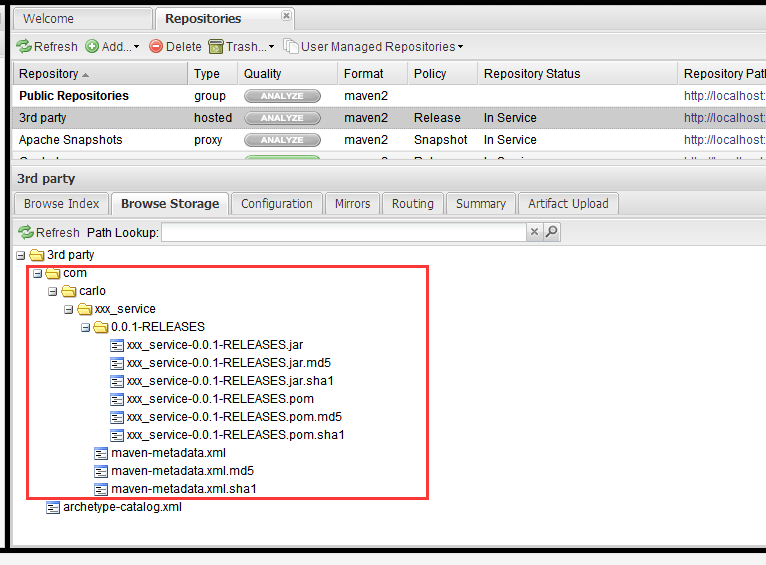Screen dimensions: 766x565
Task: Click the Trash can icon
Action: click(x=215, y=46)
